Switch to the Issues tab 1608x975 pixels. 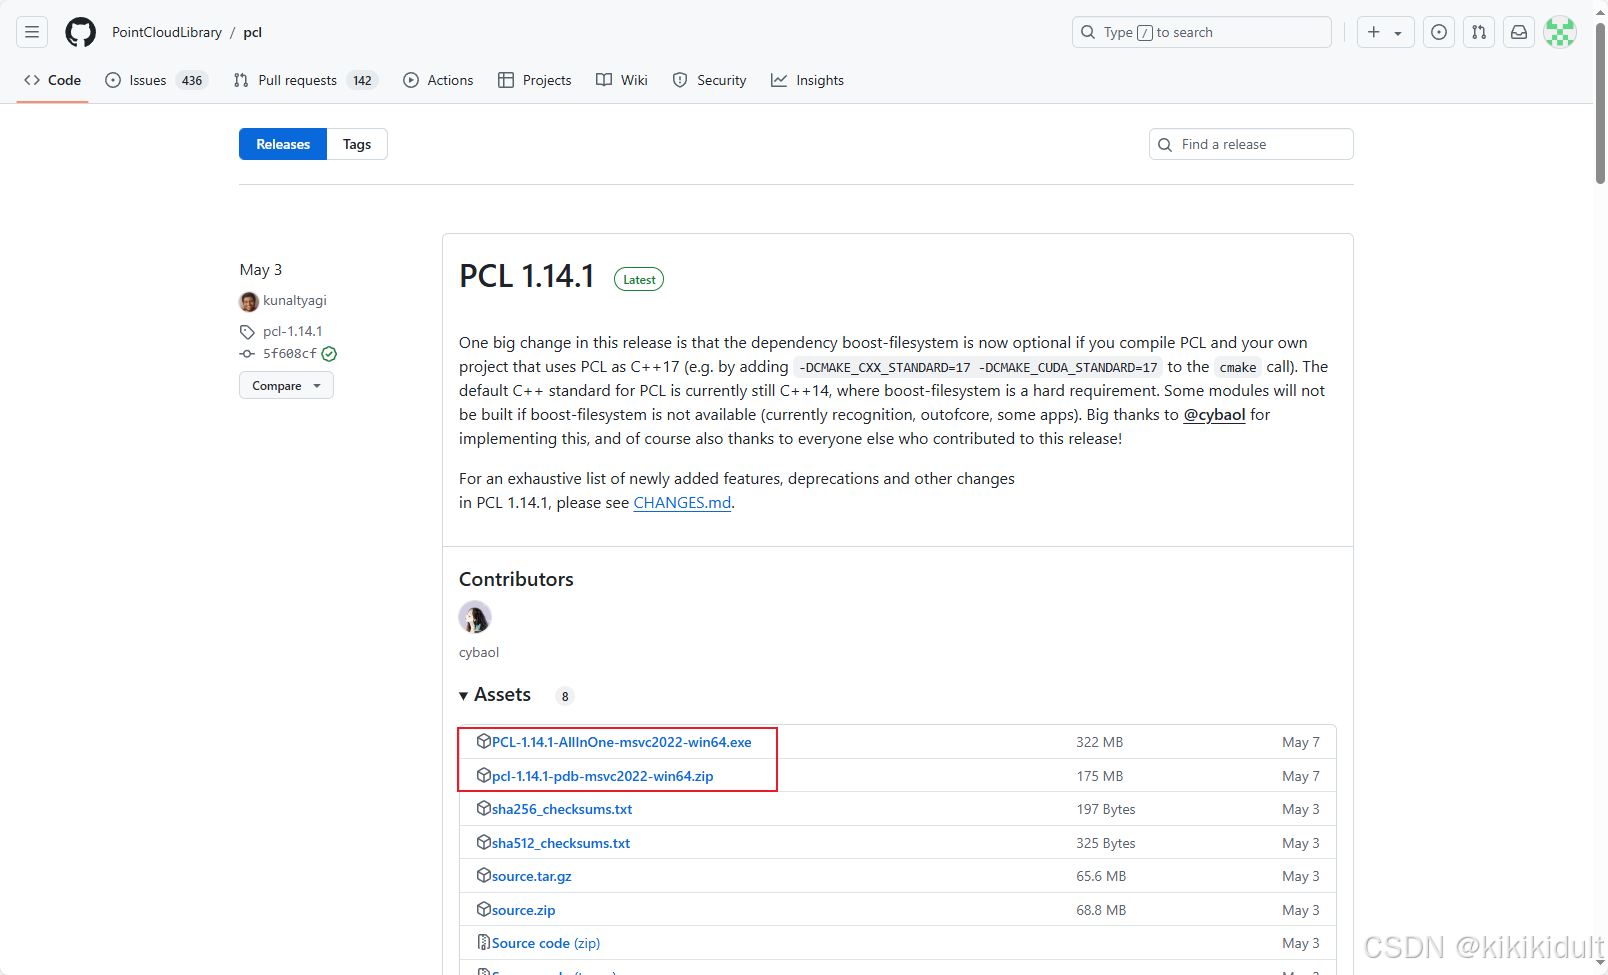(x=156, y=80)
